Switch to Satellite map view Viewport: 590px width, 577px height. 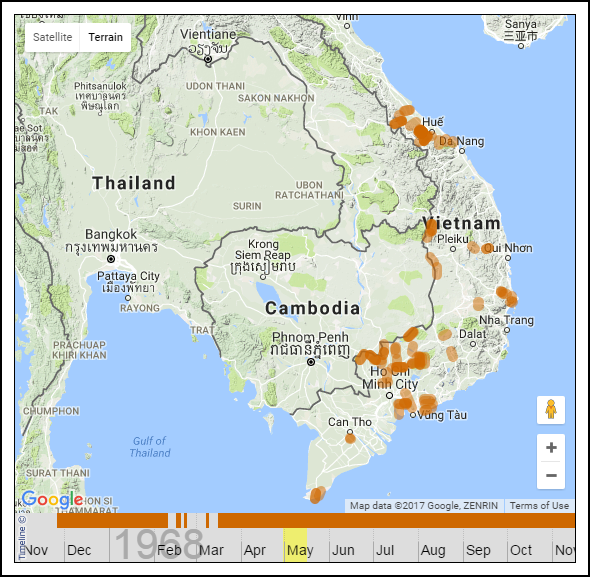coord(52,37)
